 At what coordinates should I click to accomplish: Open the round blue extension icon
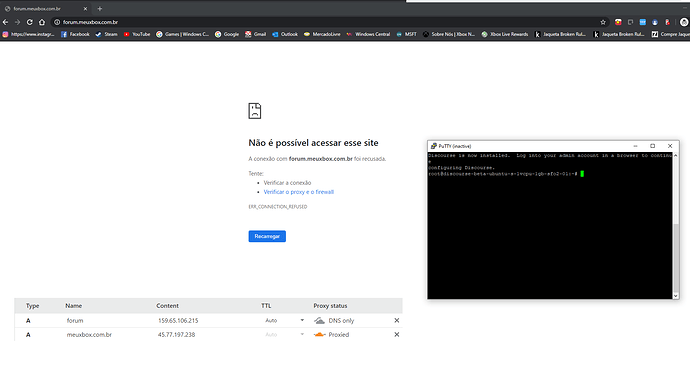point(655,22)
